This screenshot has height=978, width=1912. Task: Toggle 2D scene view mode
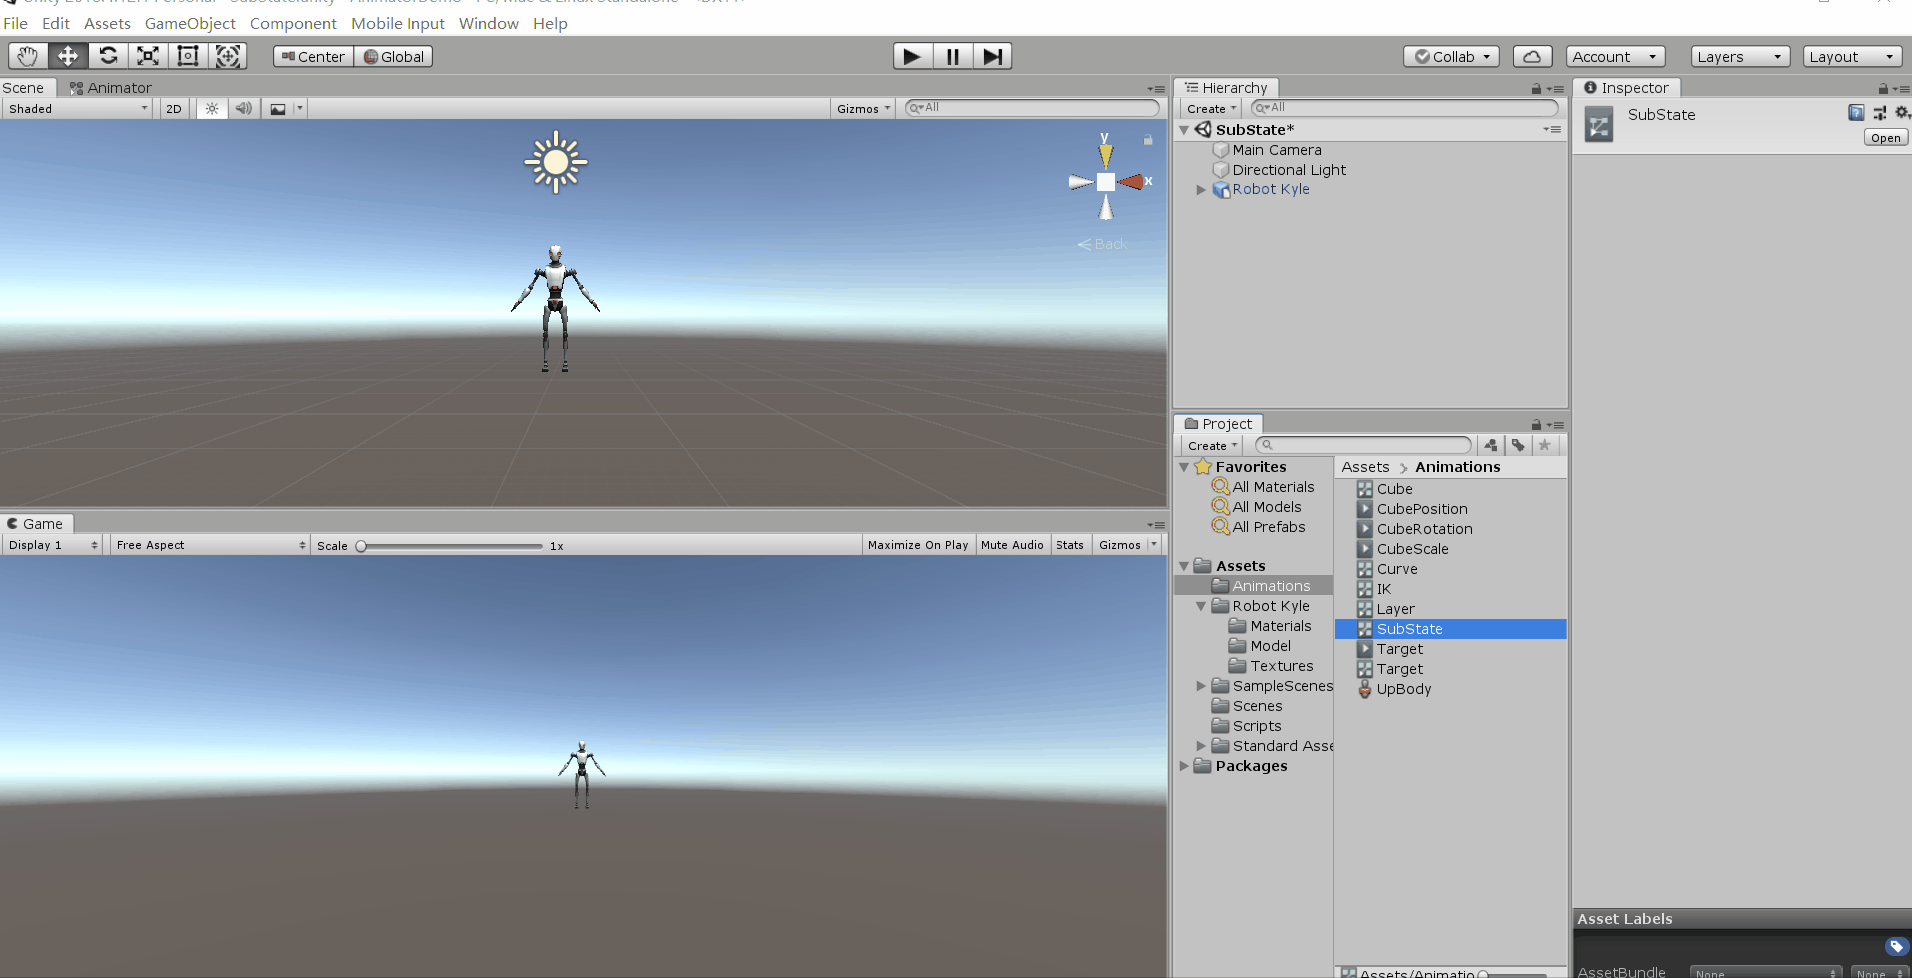point(174,109)
